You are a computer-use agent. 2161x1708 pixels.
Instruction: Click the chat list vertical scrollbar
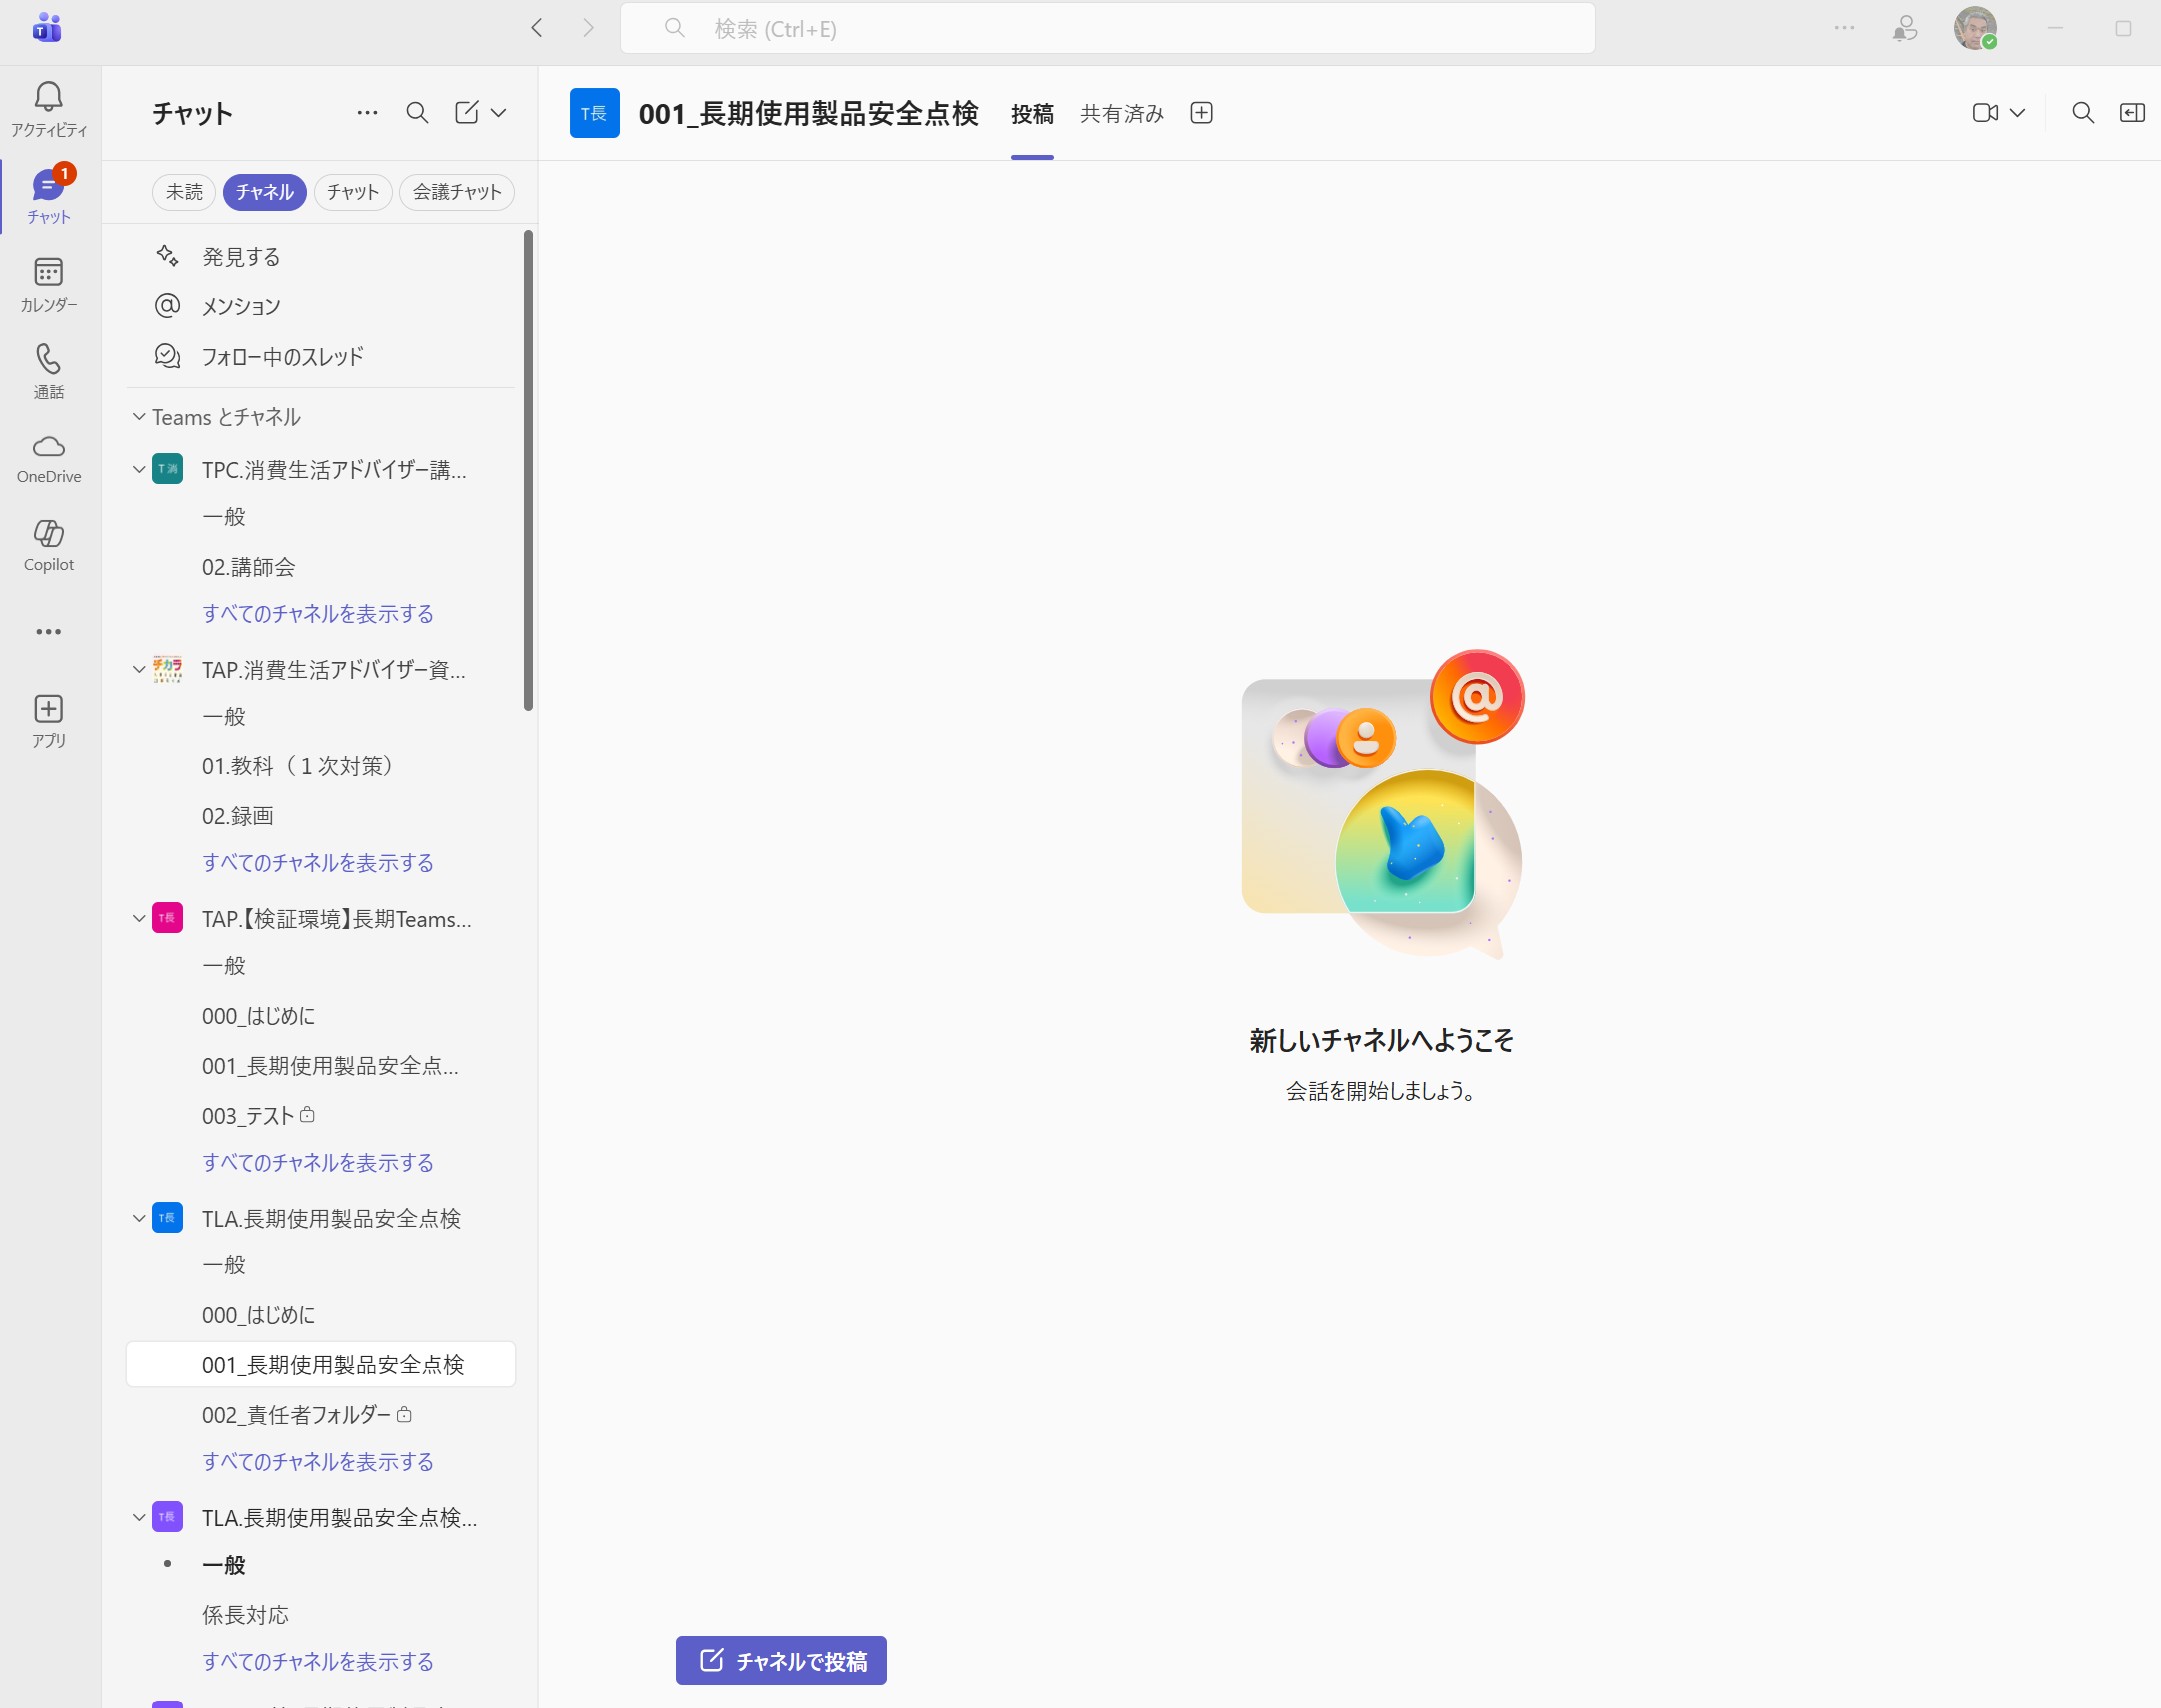(528, 470)
